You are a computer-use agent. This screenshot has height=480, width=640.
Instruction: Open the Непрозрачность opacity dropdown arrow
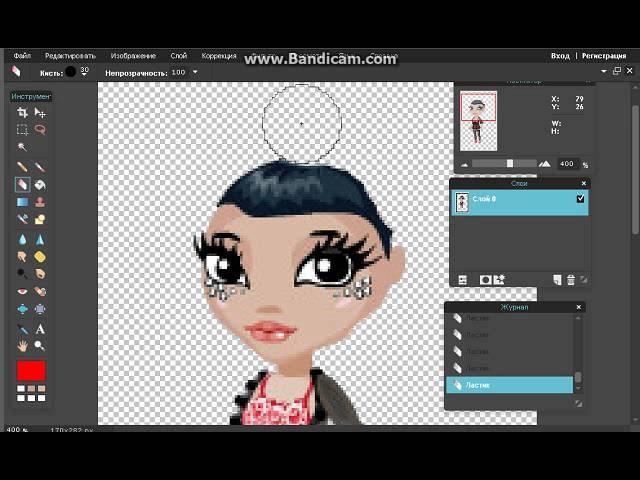click(x=195, y=72)
